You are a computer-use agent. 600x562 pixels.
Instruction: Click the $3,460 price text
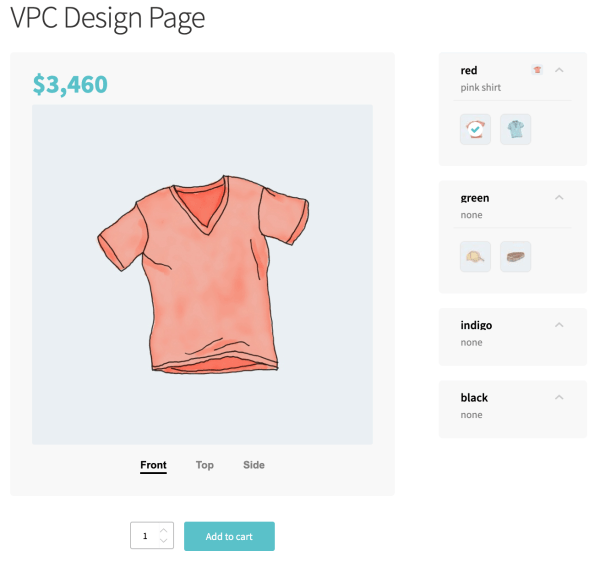(70, 85)
